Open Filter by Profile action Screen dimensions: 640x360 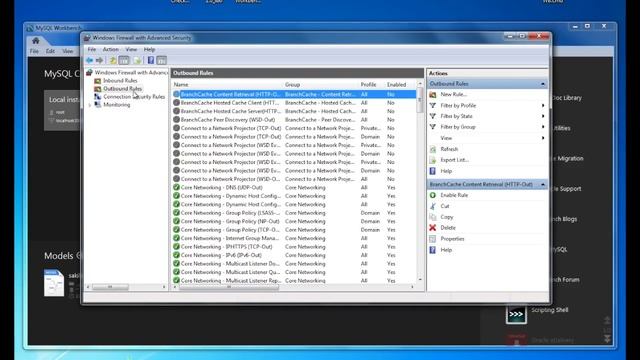tap(458, 105)
